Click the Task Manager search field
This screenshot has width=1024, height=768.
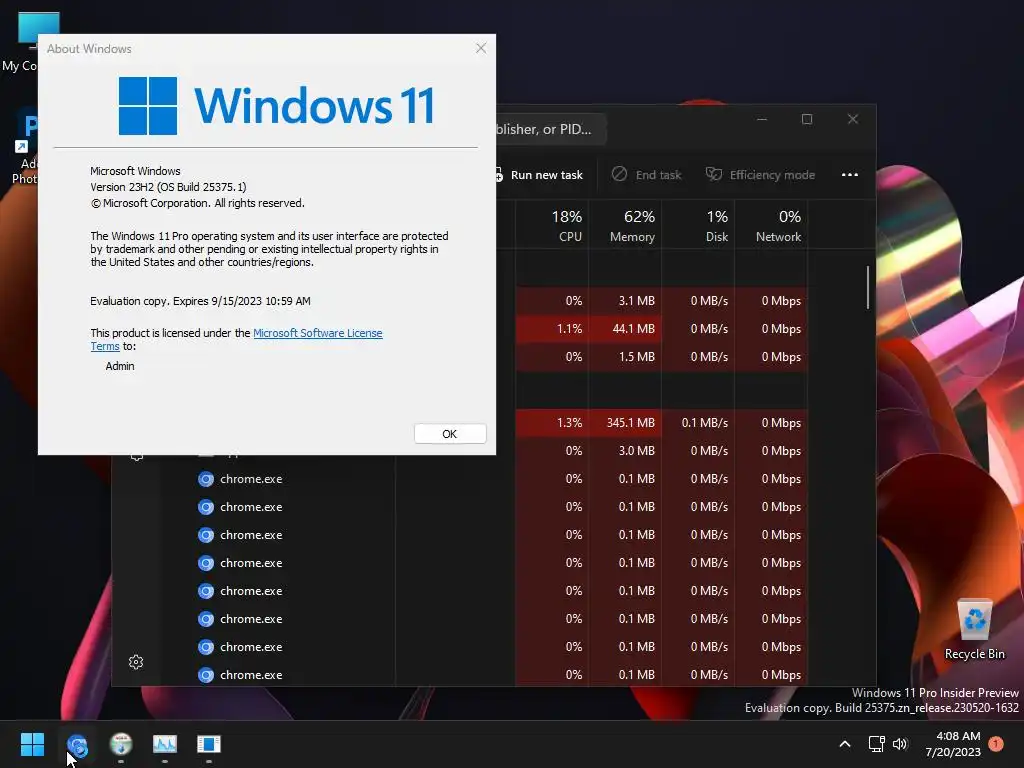click(x=551, y=129)
